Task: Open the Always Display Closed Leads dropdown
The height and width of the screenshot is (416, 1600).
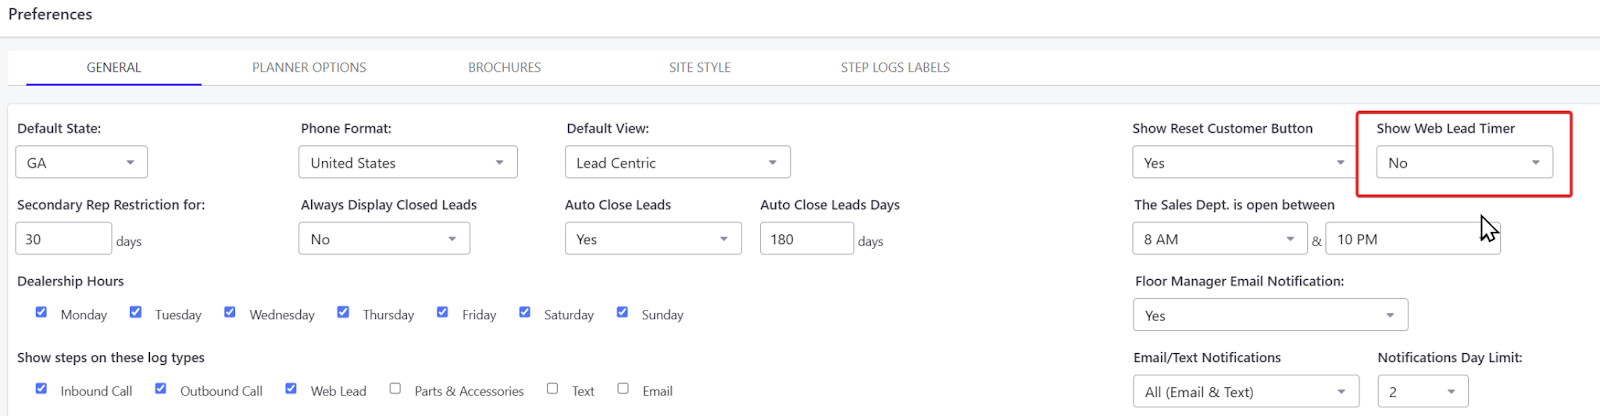Action: [384, 240]
